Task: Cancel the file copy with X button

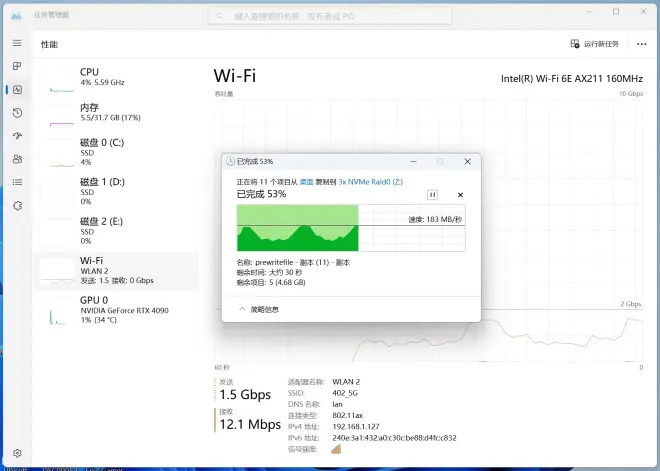Action: click(x=460, y=194)
